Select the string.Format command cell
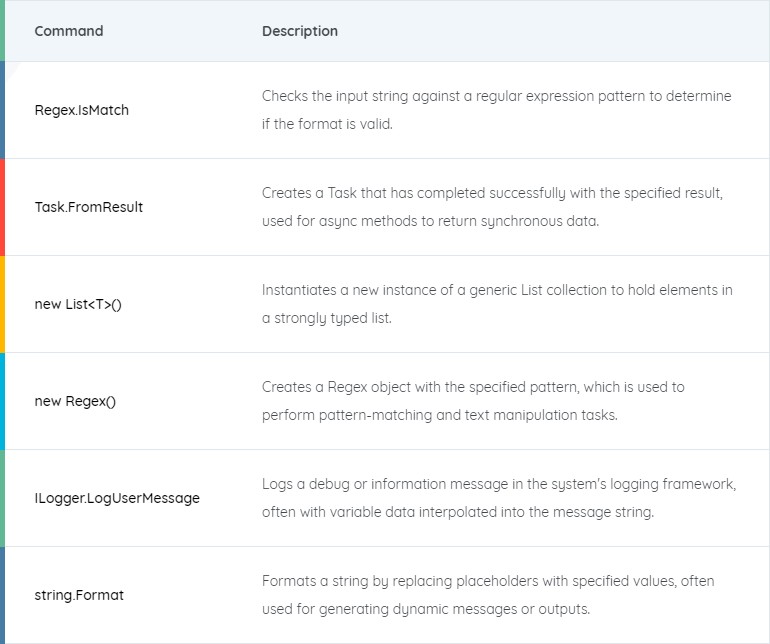Screen dimensions: 770x644 (x=79, y=595)
